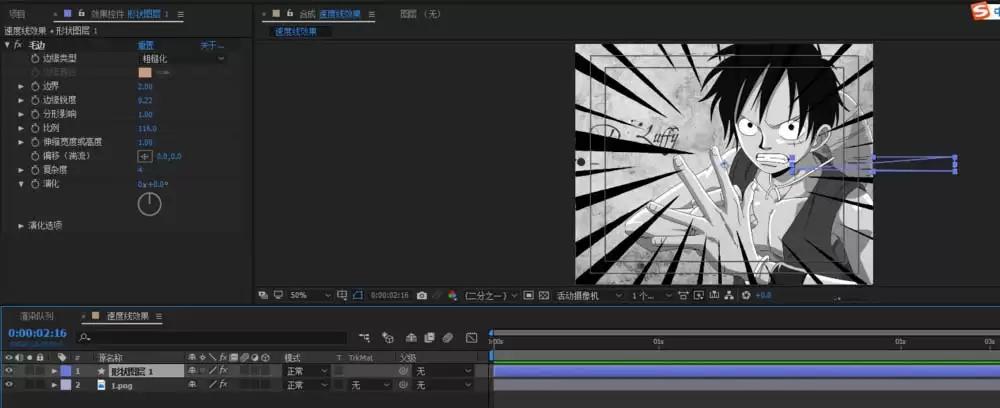Toggle the 边界 property stopwatch

click(x=35, y=86)
